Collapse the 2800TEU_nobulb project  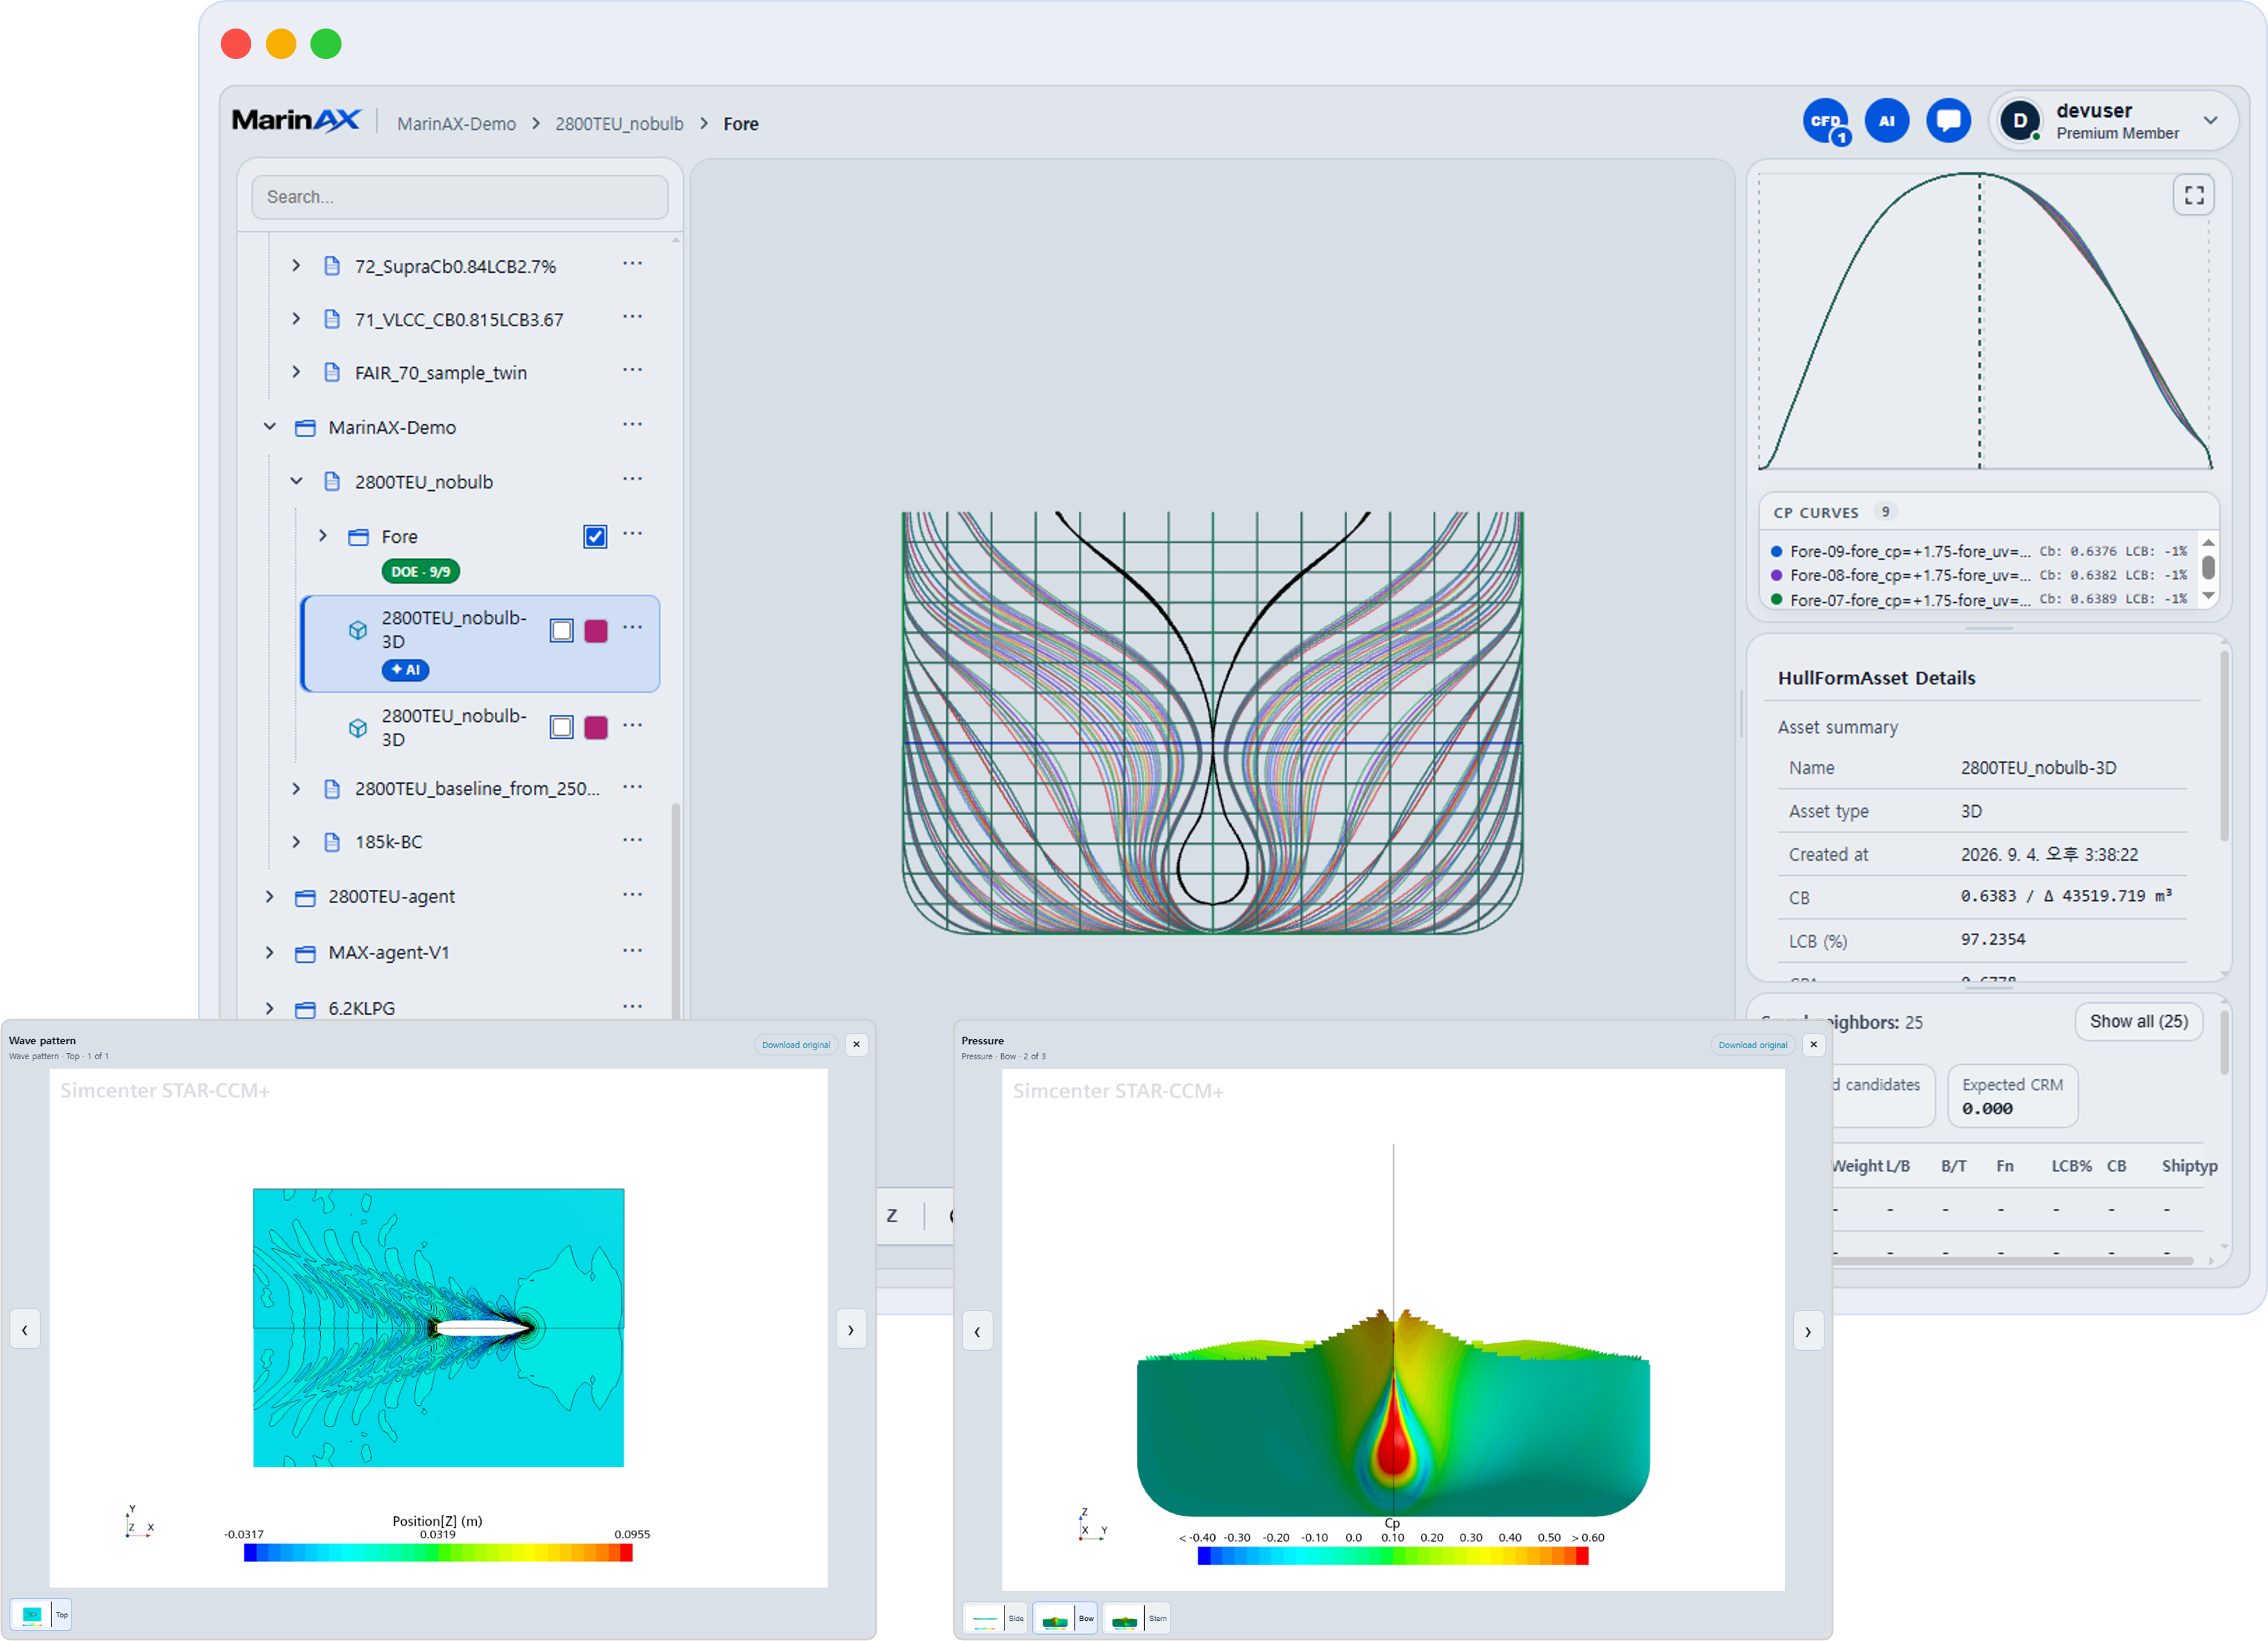pos(296,481)
